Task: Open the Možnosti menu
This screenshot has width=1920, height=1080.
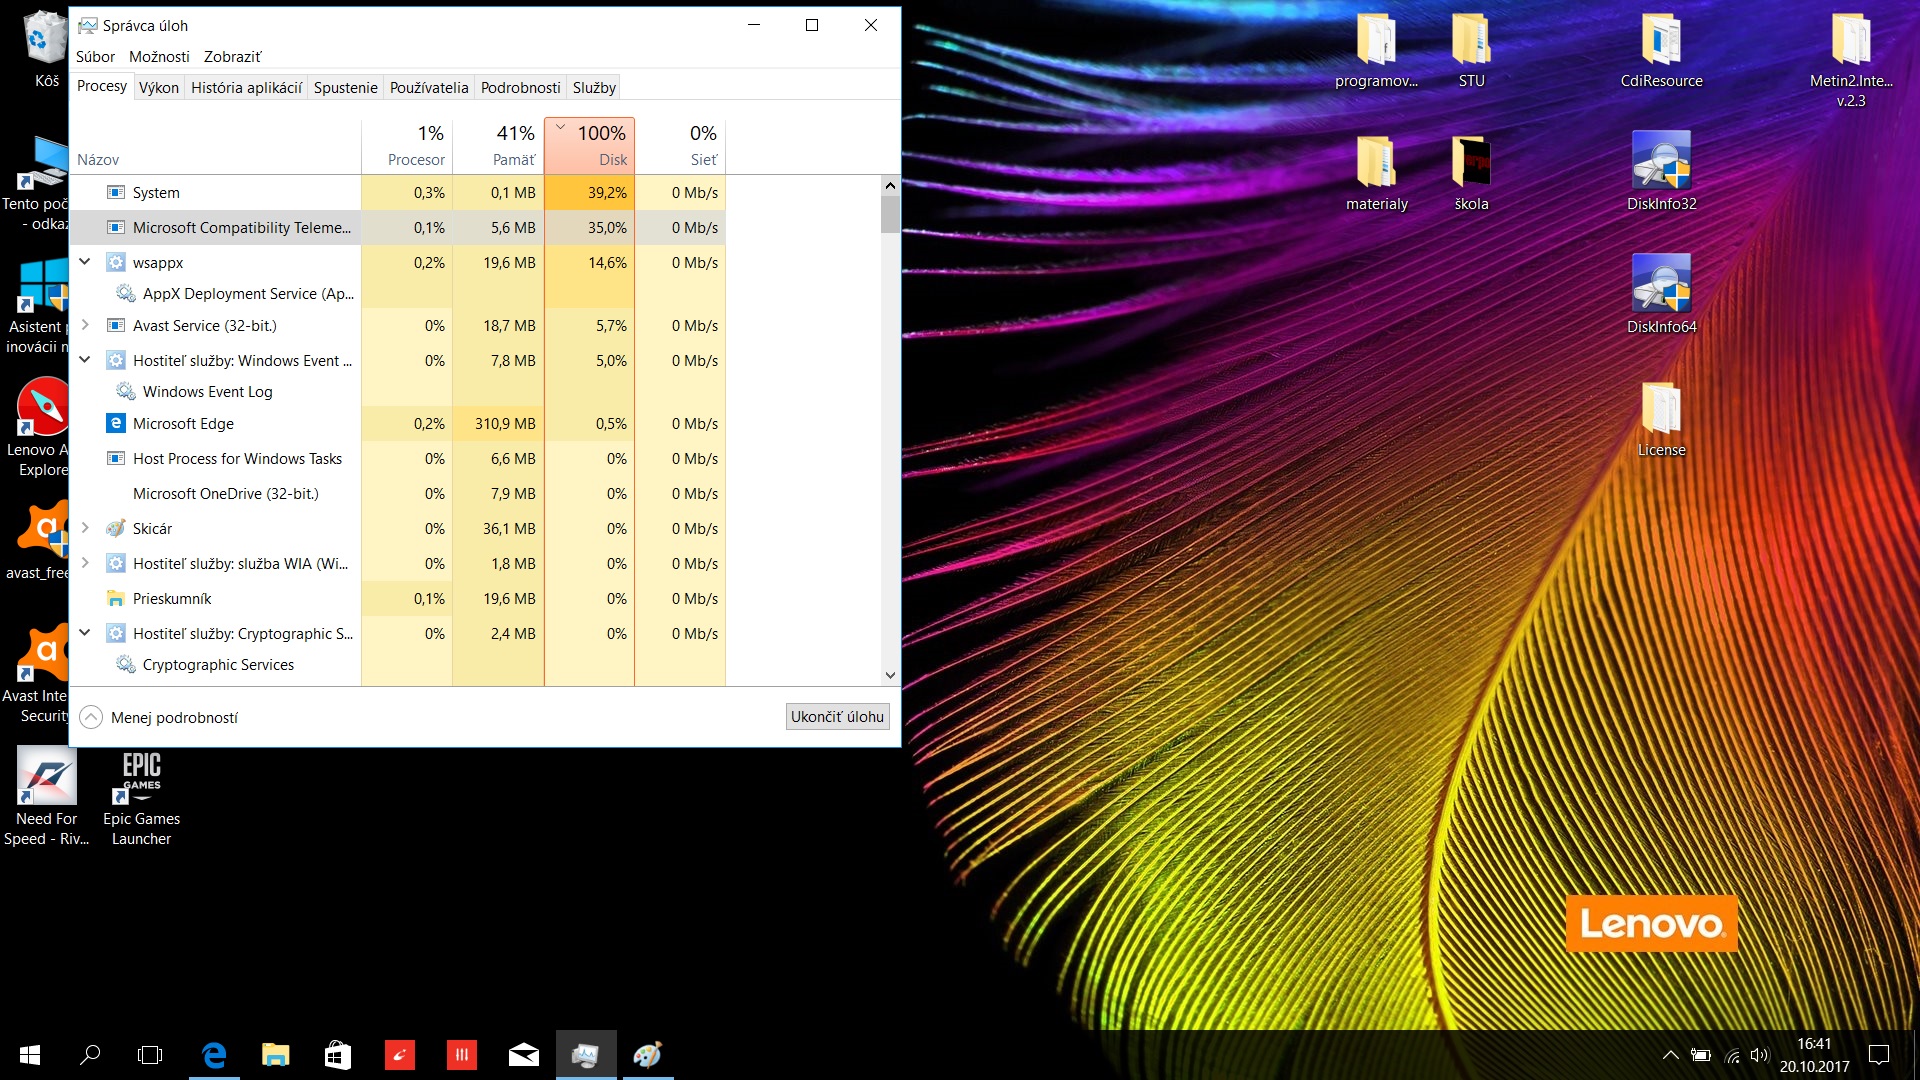Action: pos(159,57)
